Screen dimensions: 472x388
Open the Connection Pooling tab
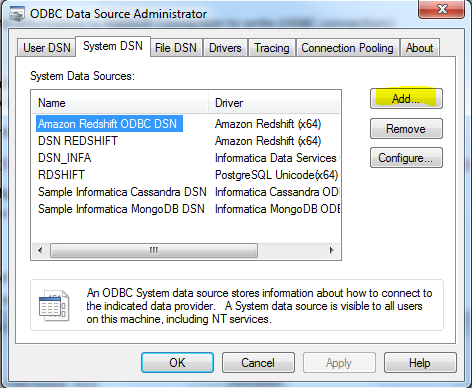(x=347, y=48)
